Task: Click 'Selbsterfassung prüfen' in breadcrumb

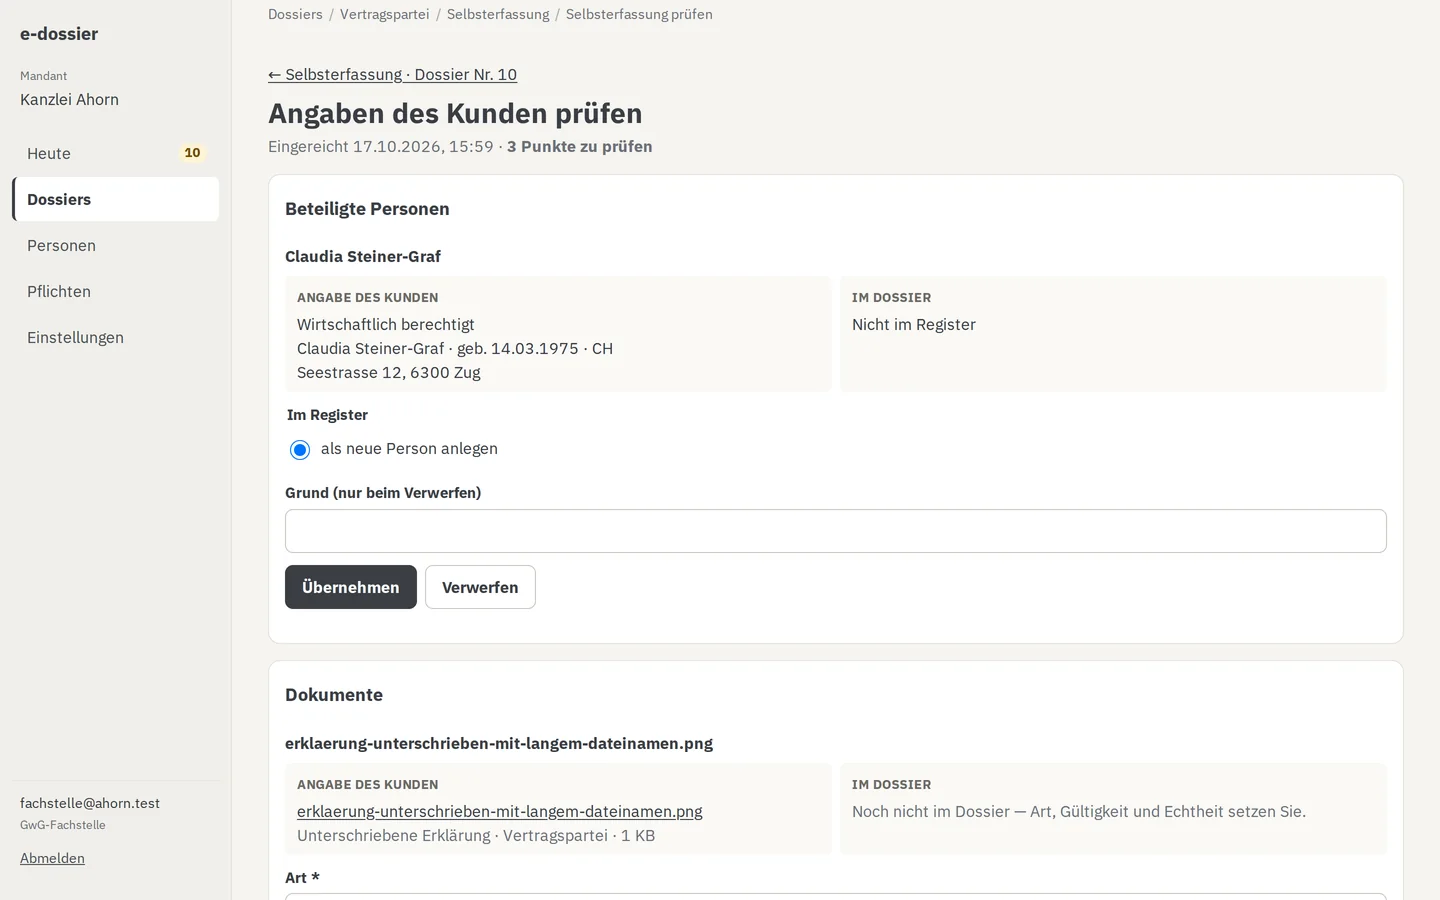Action: pos(639,14)
